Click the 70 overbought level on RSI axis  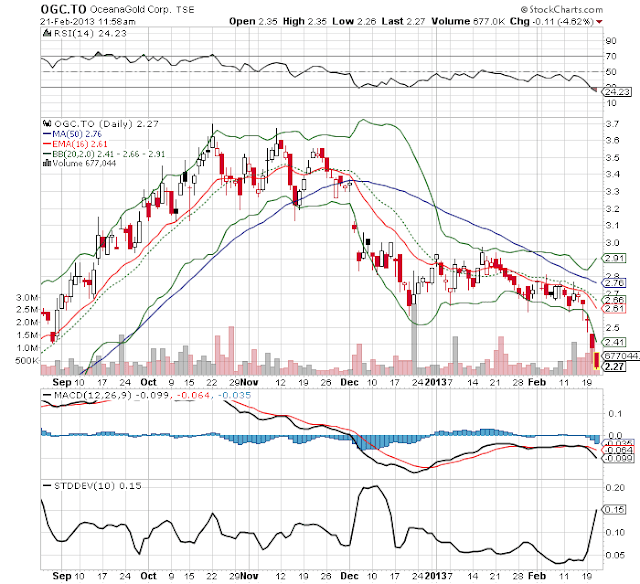611,56
